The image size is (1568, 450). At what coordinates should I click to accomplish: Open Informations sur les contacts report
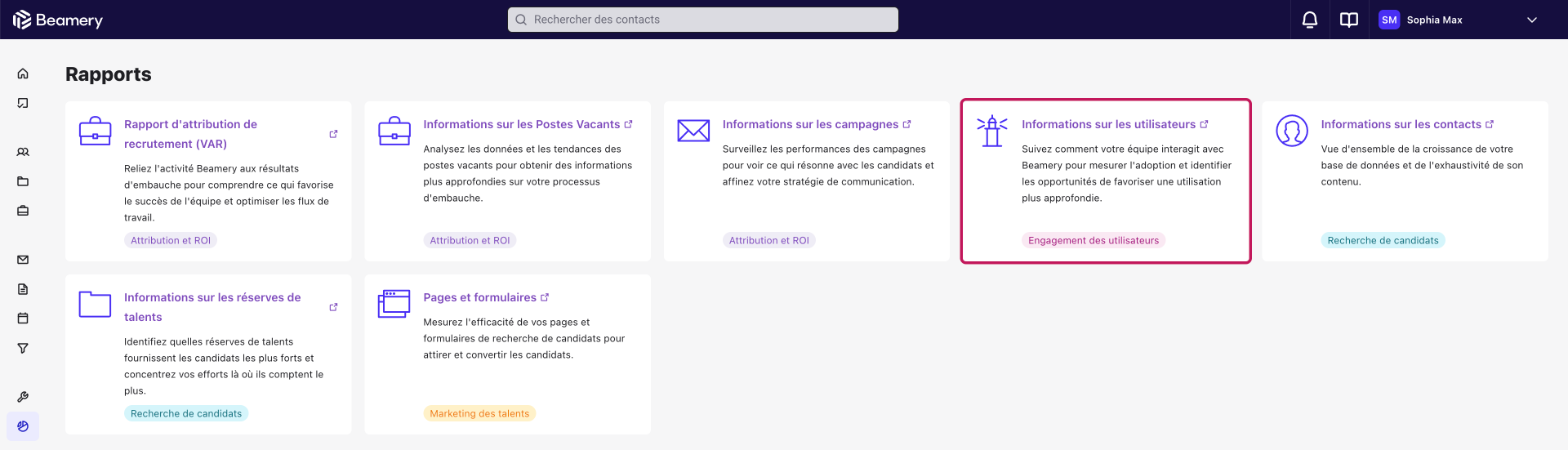pos(1401,124)
